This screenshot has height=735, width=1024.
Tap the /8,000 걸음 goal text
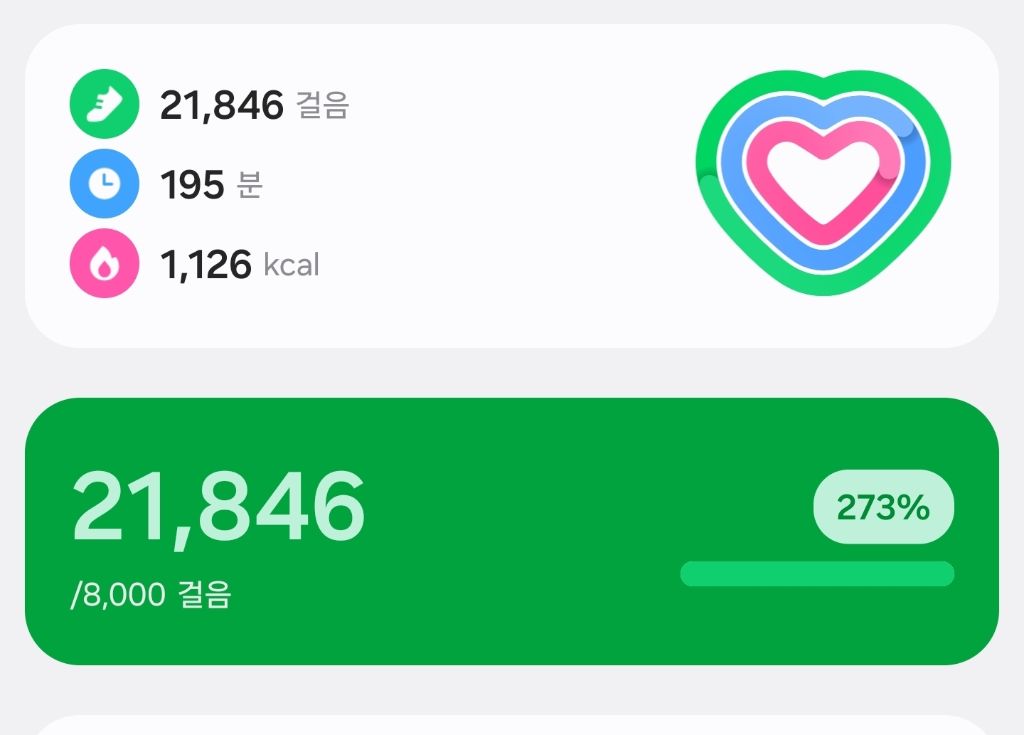tap(151, 595)
